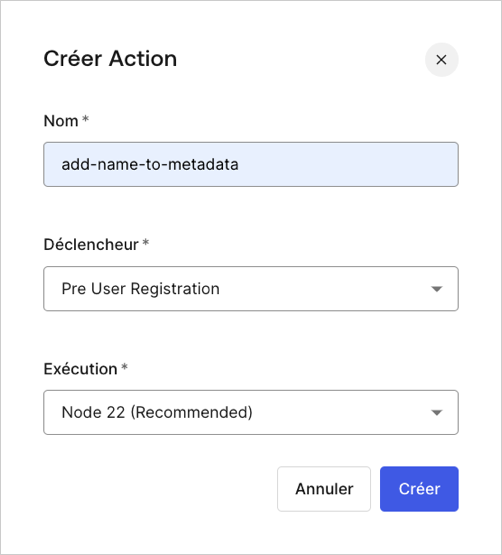
Task: Place cursor in add-name-to-metadata text
Action: [x=150, y=165]
